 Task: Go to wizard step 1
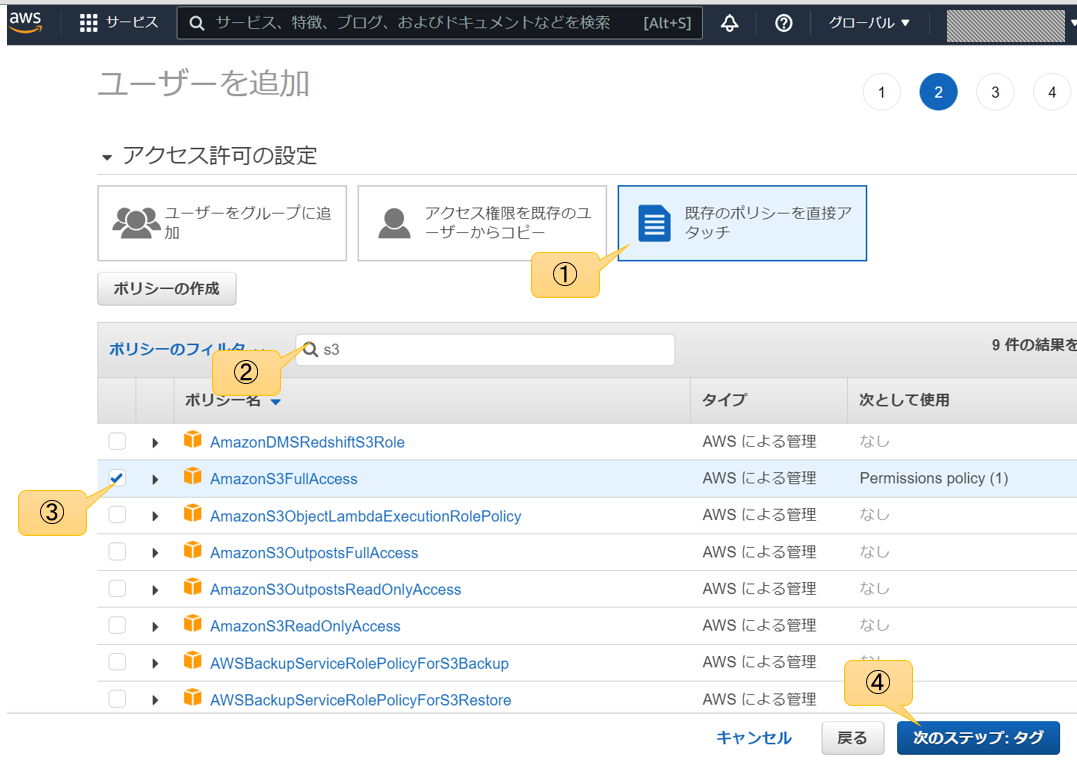pos(881,92)
